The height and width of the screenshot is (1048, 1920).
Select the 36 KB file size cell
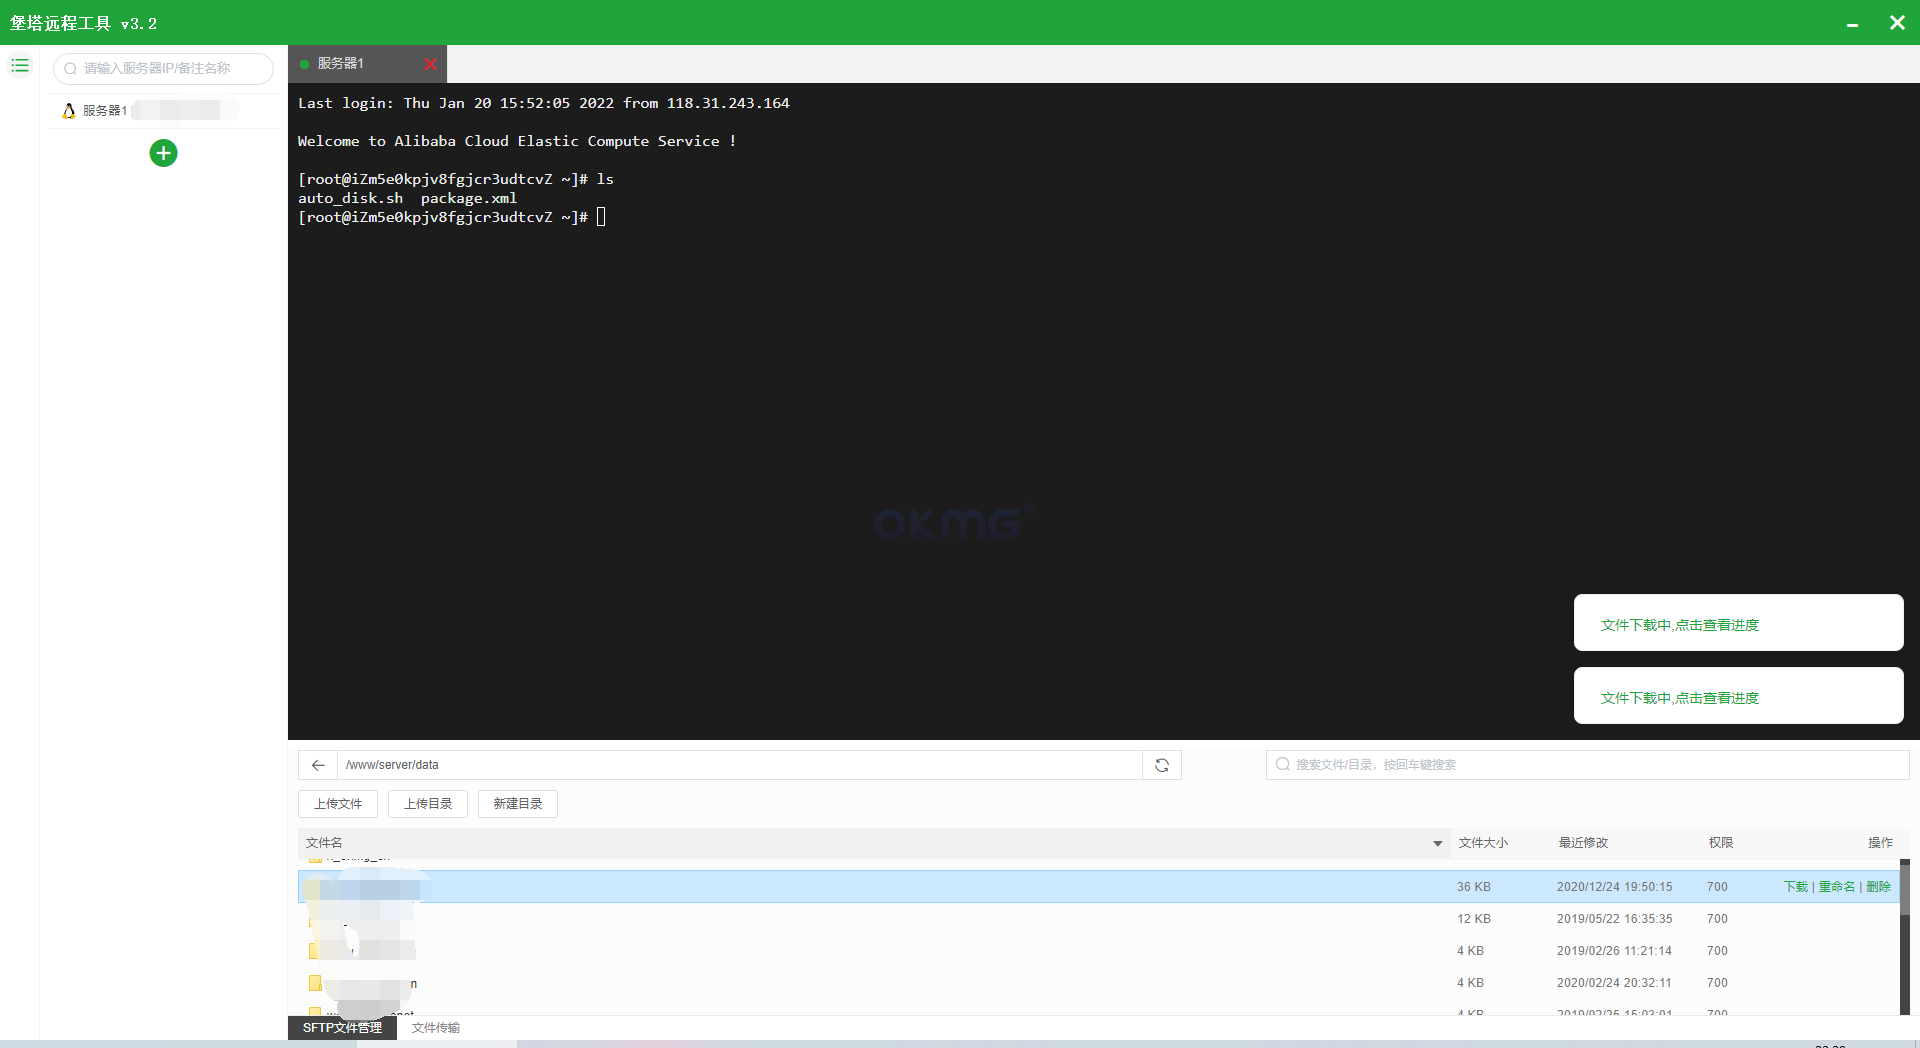pyautogui.click(x=1473, y=887)
